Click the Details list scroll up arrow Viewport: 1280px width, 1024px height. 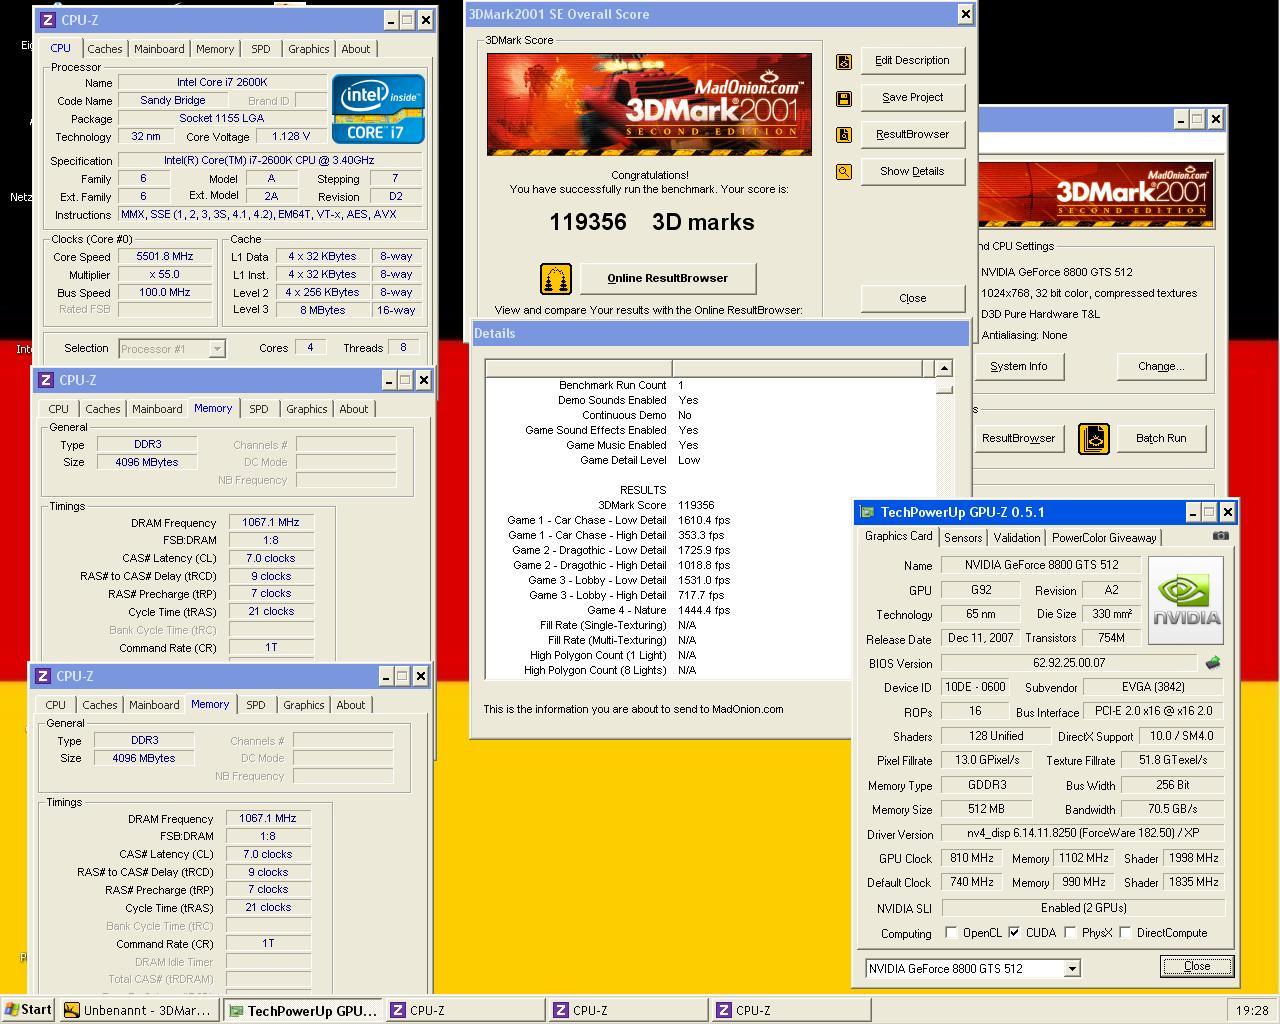(943, 368)
